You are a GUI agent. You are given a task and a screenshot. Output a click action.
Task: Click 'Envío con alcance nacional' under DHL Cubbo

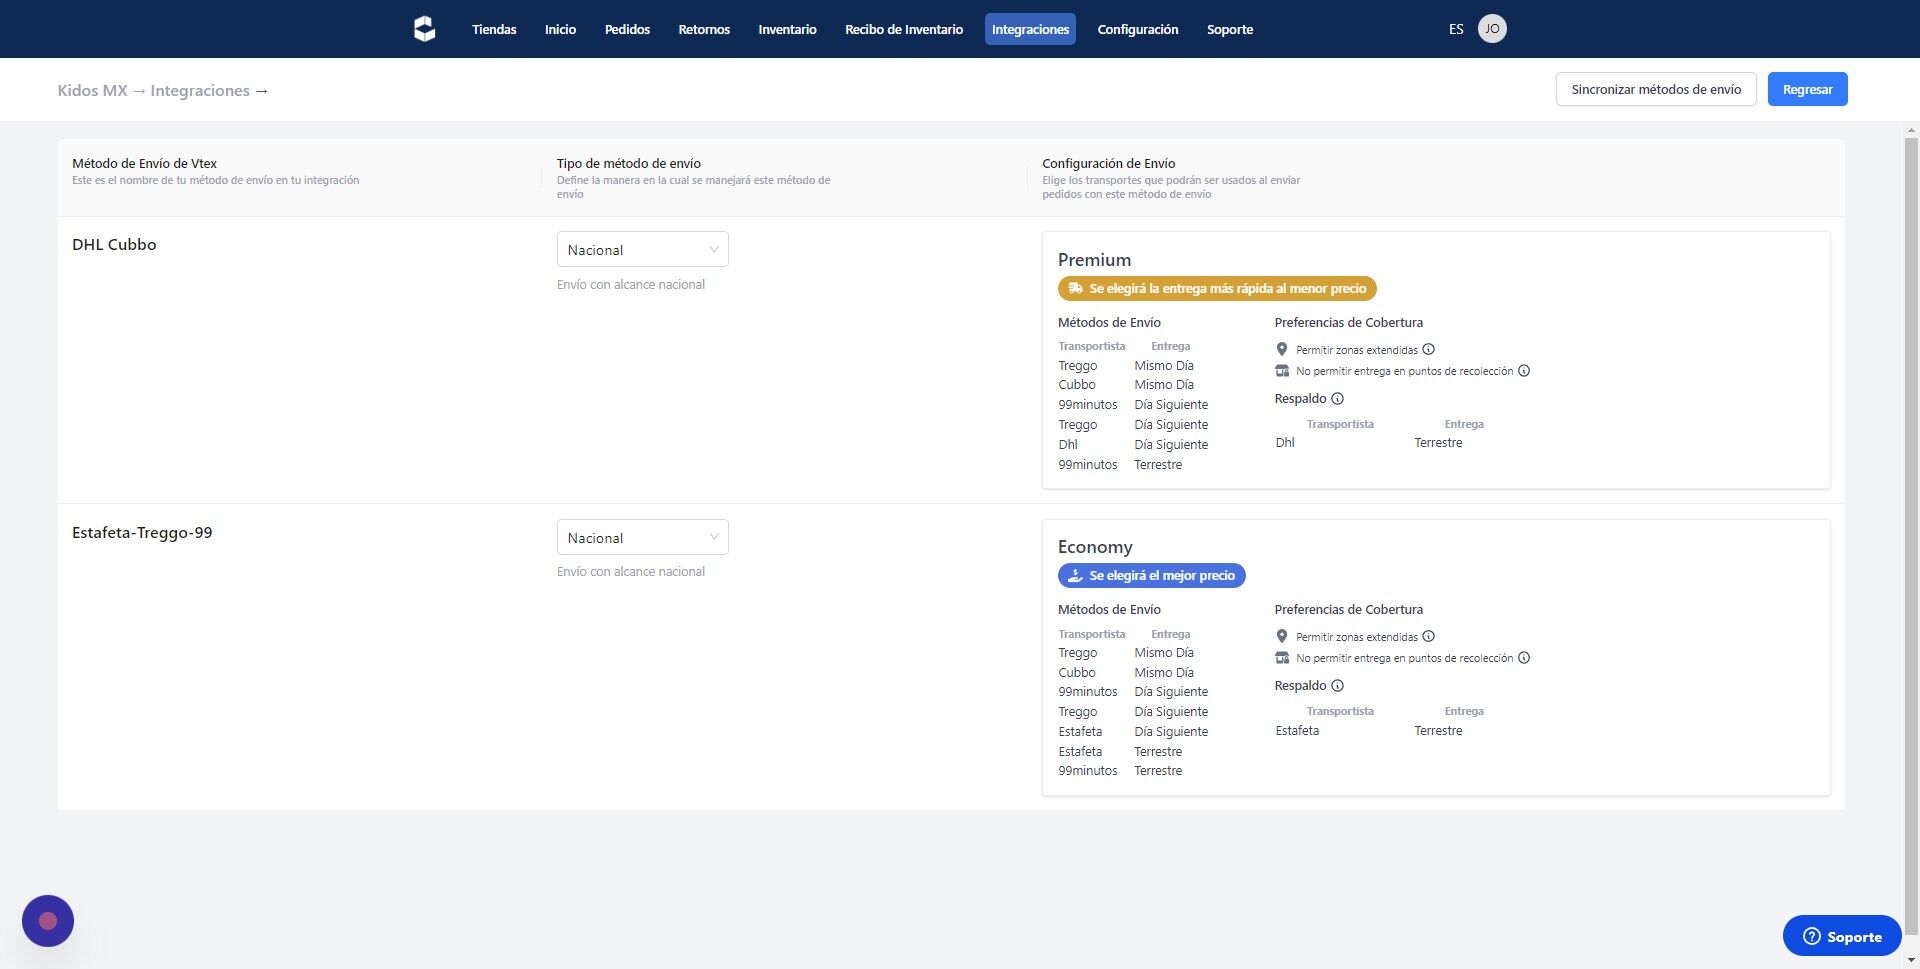pos(631,285)
